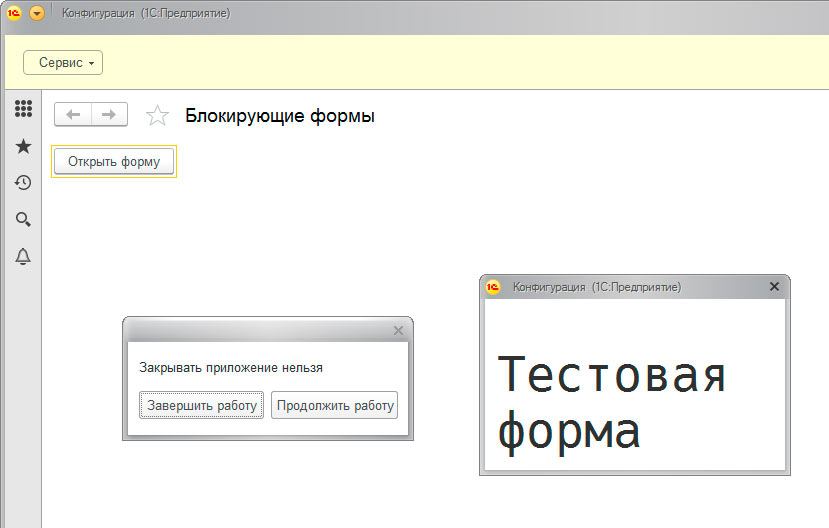This screenshot has height=528, width=829.
Task: Click the Открыть форму button
Action: tap(114, 161)
